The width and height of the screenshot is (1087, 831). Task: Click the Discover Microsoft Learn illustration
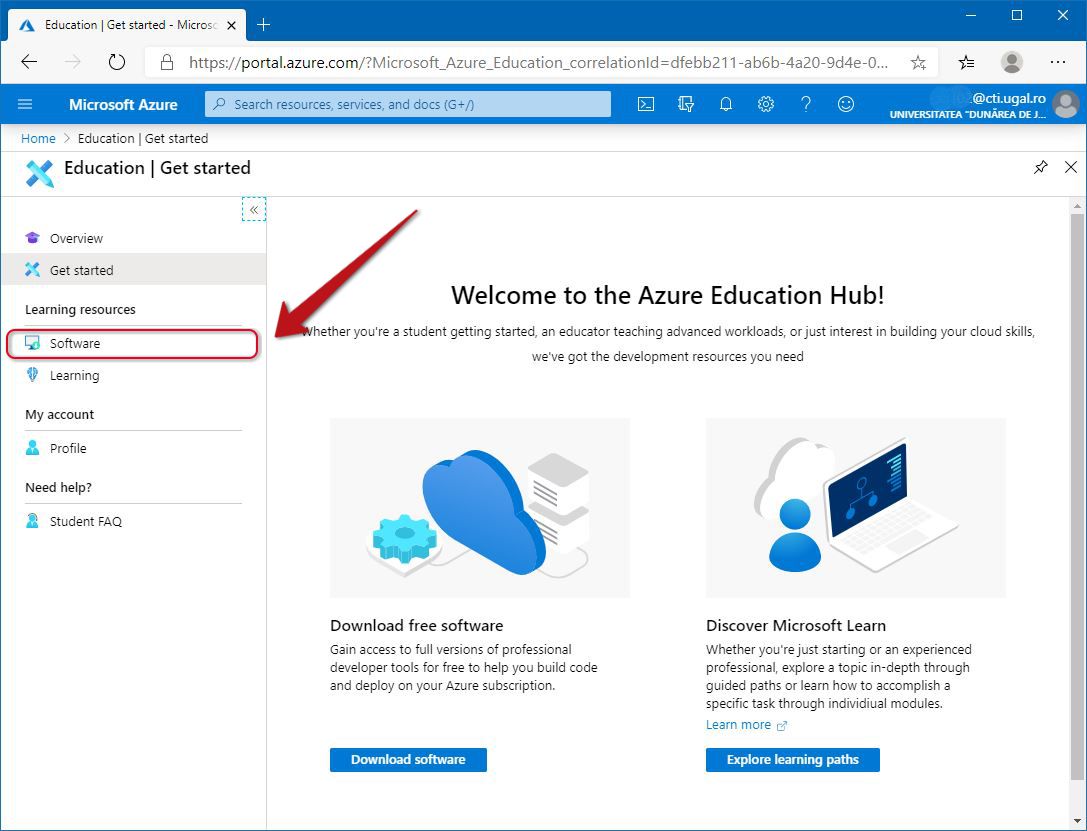[855, 508]
